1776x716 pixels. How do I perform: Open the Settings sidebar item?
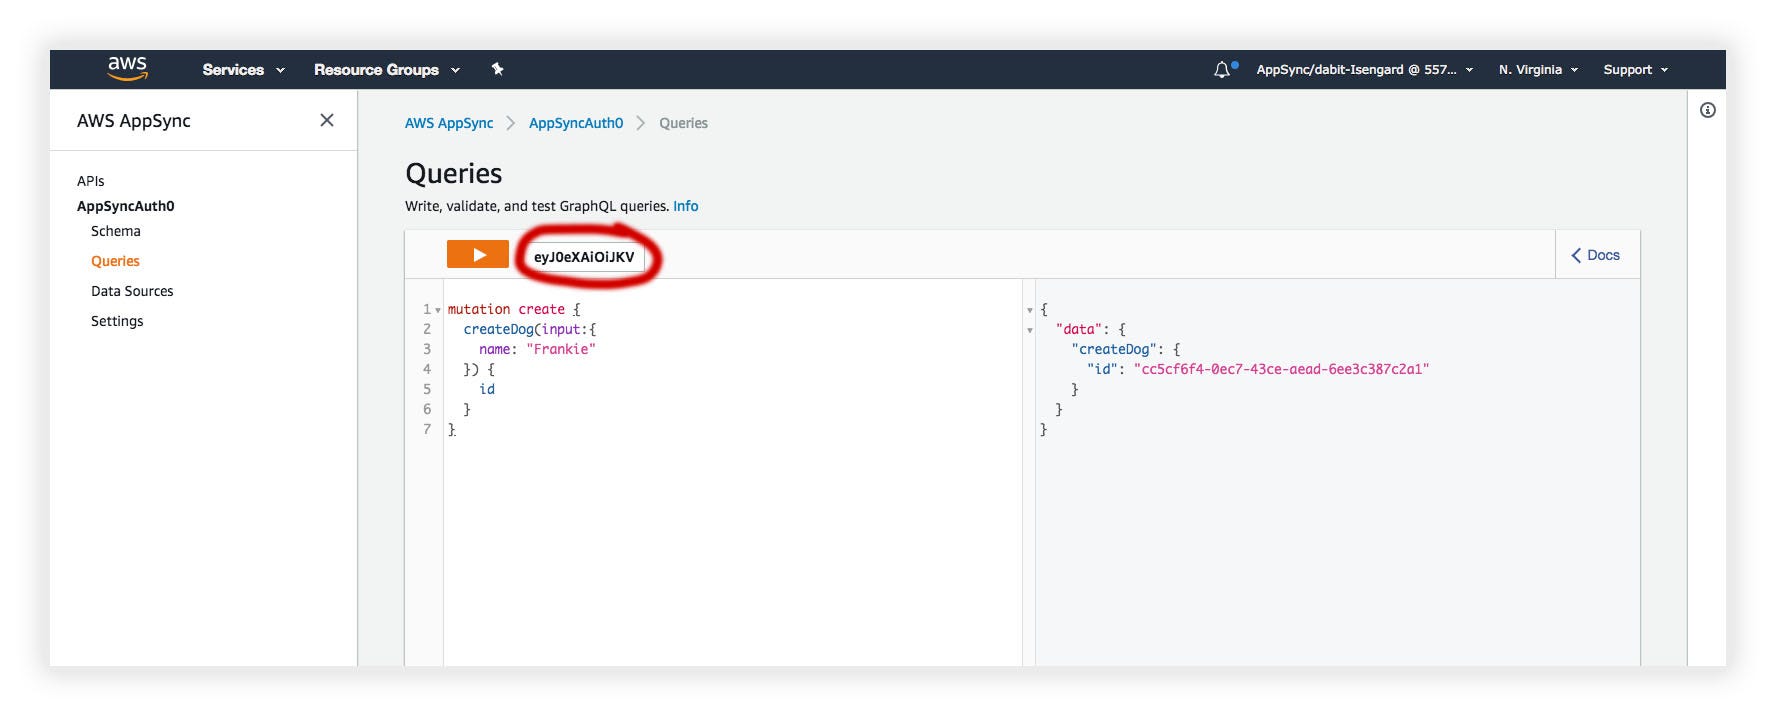(117, 321)
